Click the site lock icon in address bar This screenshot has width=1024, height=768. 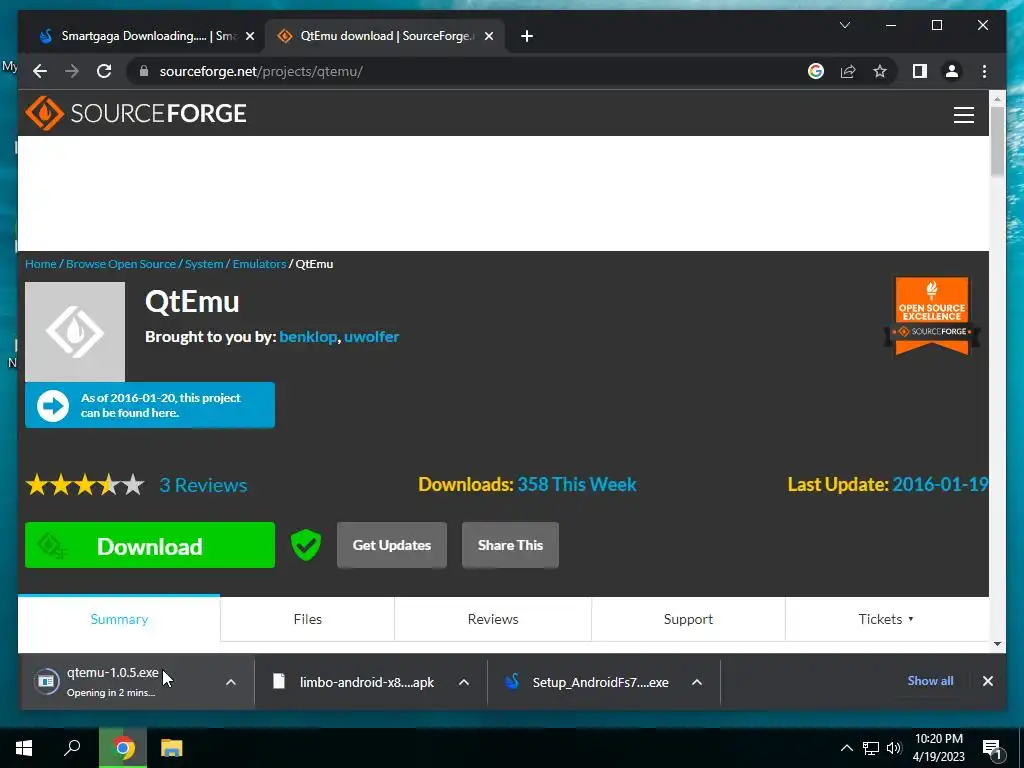144,71
